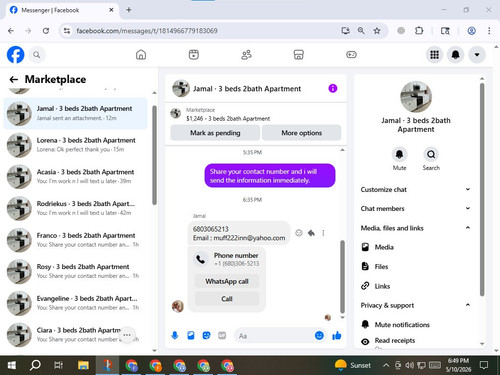Open the Reels video icon
This screenshot has width=500, height=375.
tap(194, 55)
